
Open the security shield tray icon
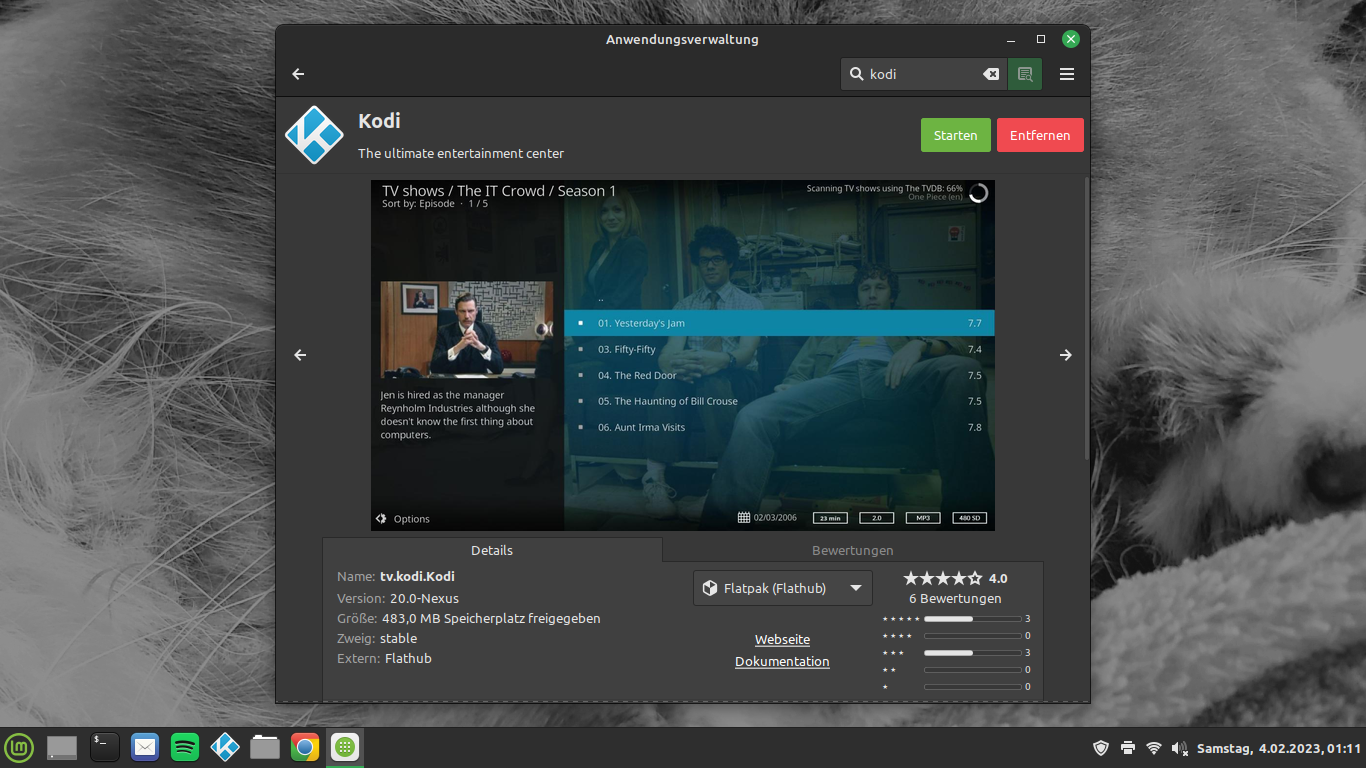click(1101, 748)
